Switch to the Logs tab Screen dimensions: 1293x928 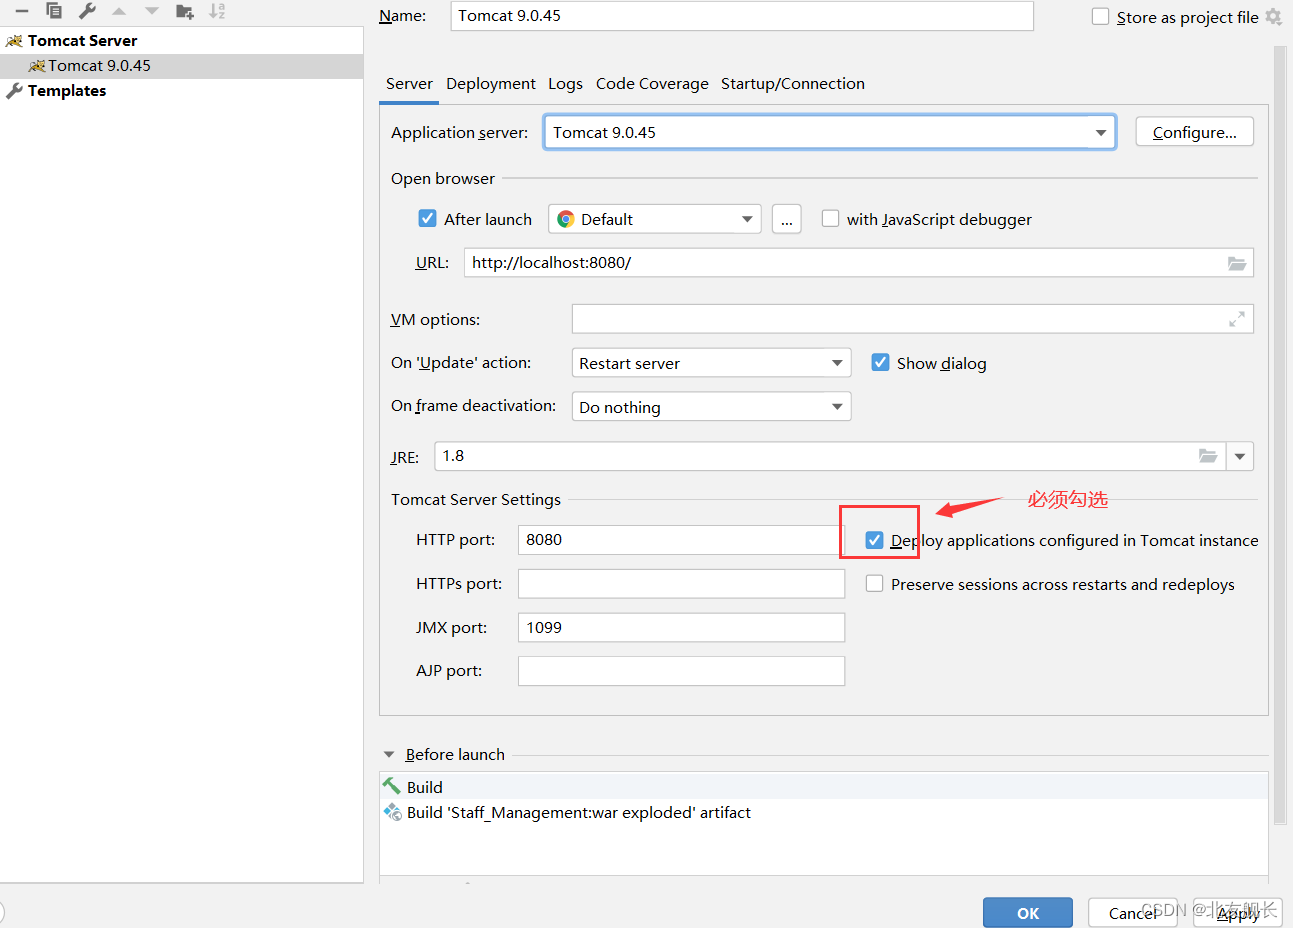(x=565, y=84)
